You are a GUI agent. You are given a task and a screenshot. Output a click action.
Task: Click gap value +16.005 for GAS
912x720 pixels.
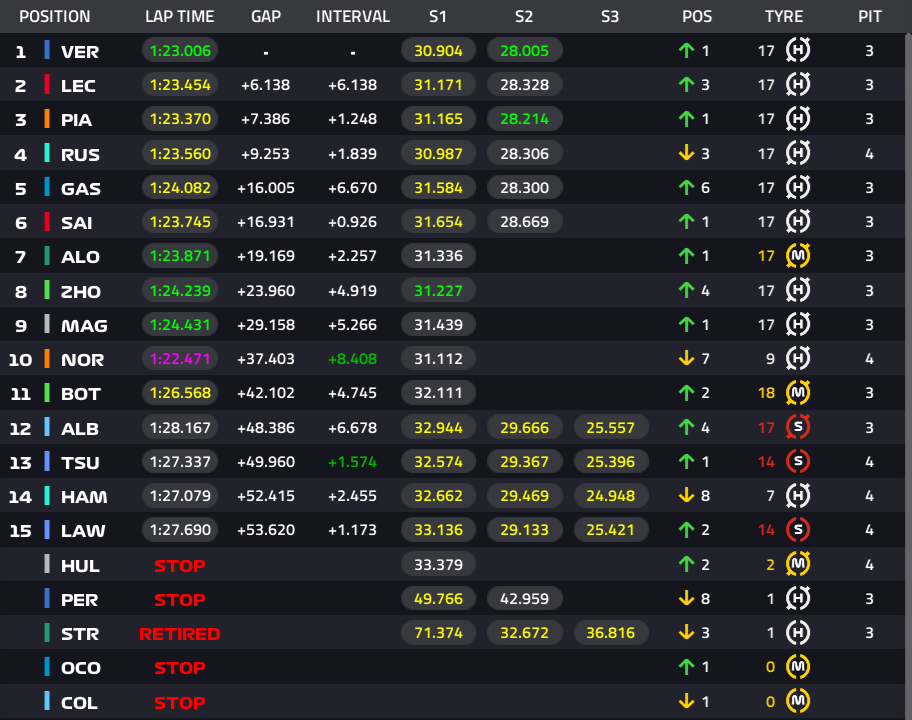coord(266,188)
